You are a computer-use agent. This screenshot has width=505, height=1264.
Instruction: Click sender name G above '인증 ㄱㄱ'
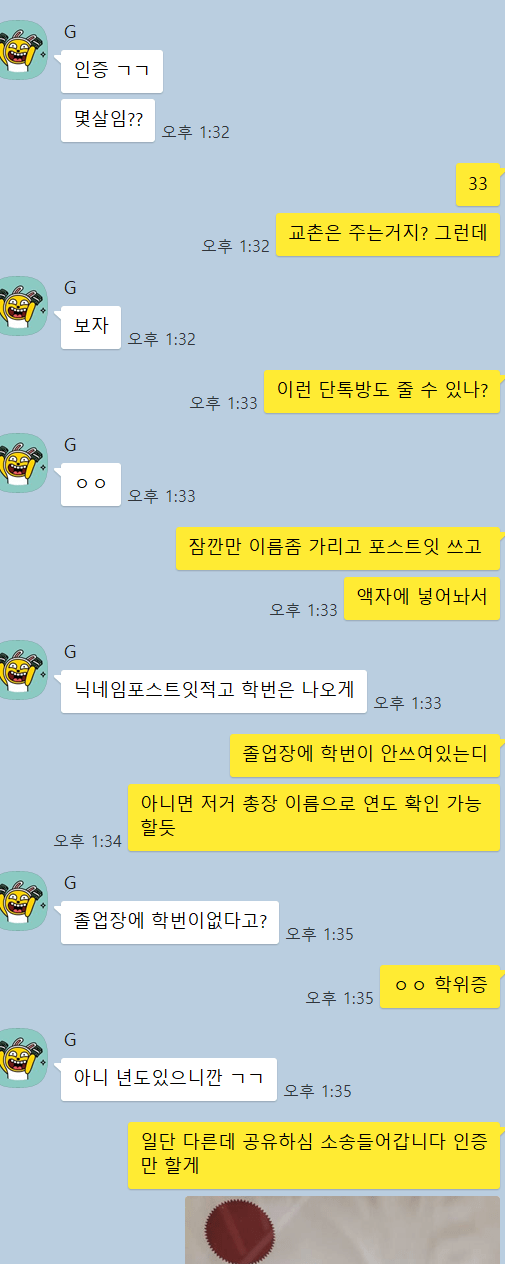tap(70, 31)
